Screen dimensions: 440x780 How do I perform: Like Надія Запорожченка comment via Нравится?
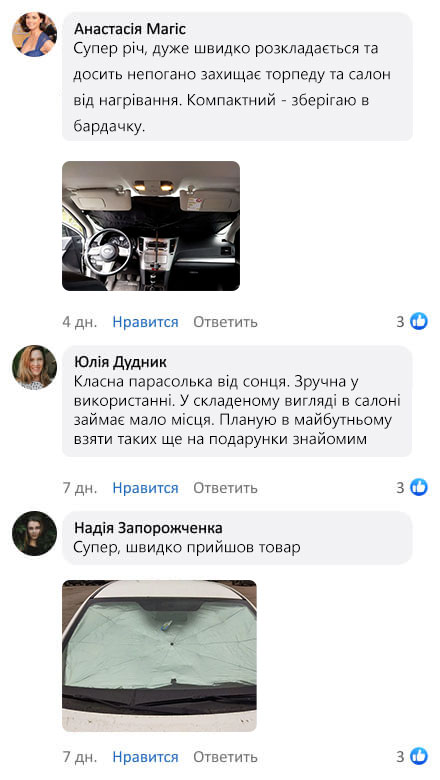tap(145, 757)
